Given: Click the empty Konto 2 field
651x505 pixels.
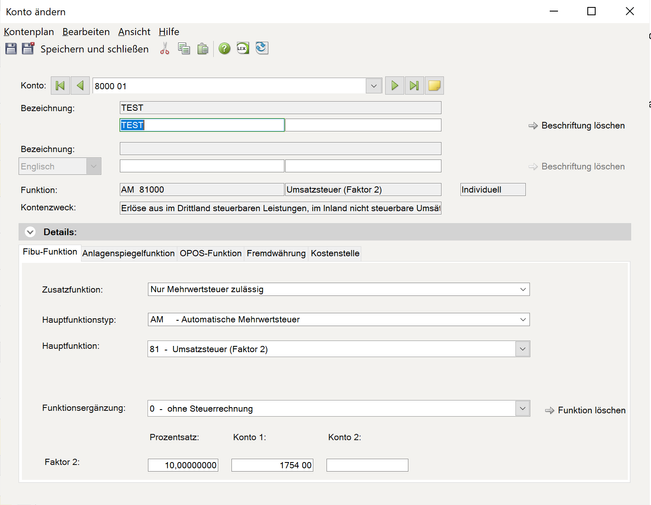Looking at the screenshot, I should tap(367, 465).
